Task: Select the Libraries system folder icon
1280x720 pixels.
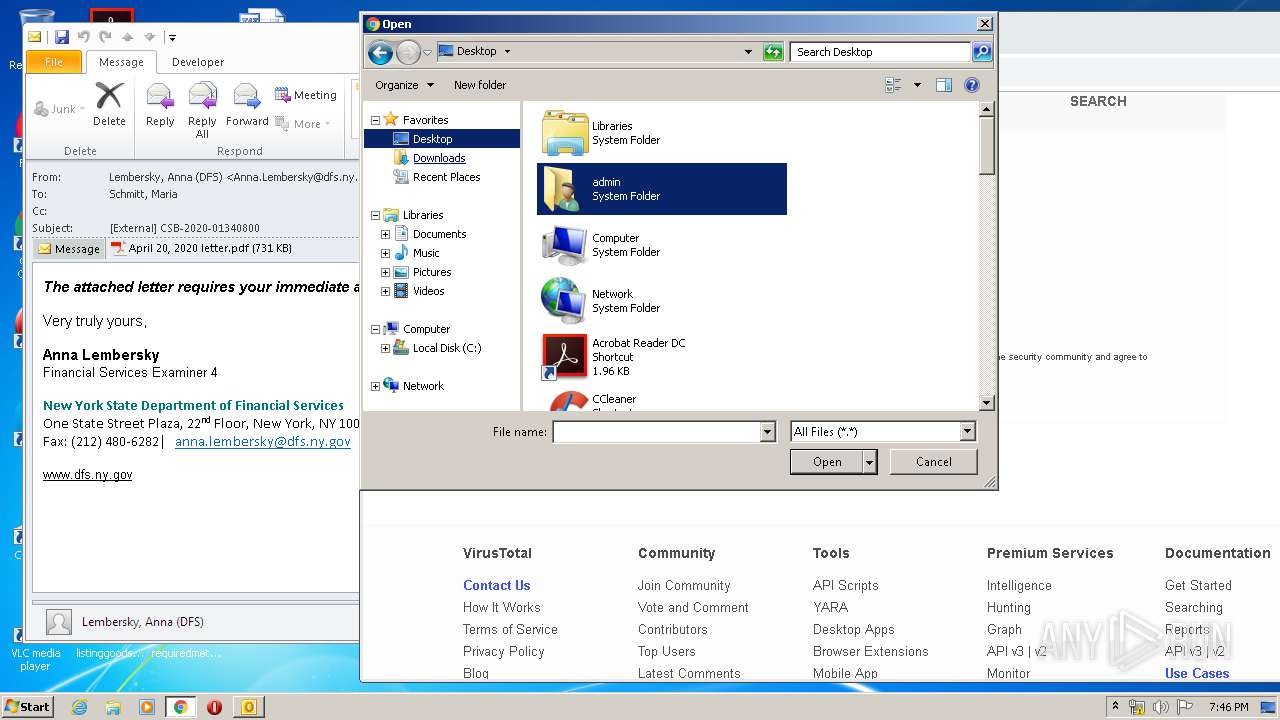Action: (x=565, y=132)
